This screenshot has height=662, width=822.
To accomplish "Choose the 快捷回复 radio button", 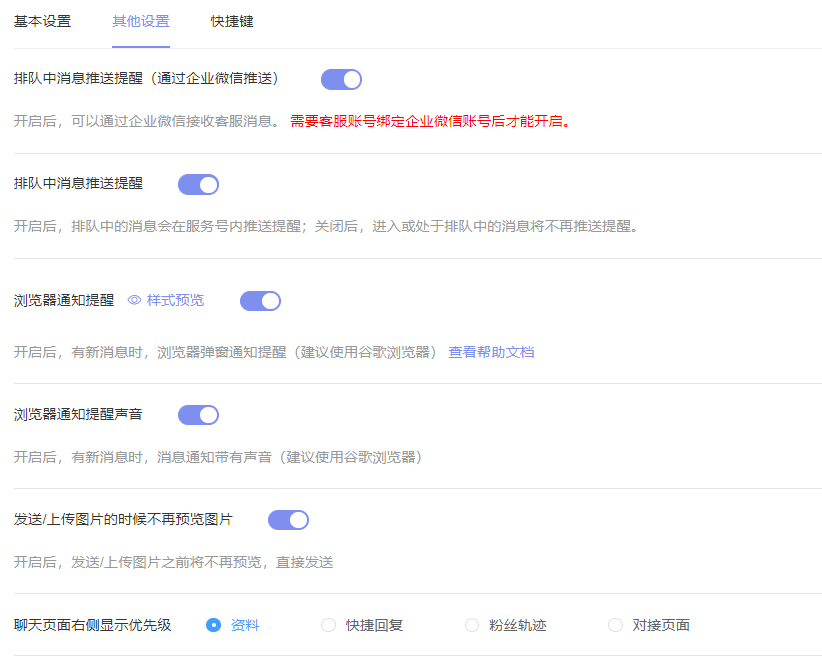I will pos(329,625).
